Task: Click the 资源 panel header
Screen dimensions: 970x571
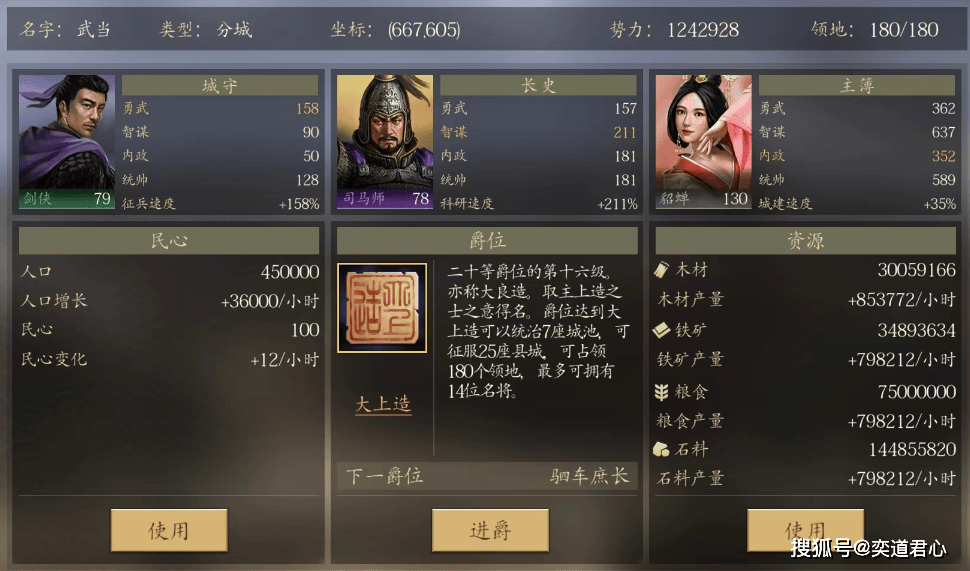Action: 805,241
